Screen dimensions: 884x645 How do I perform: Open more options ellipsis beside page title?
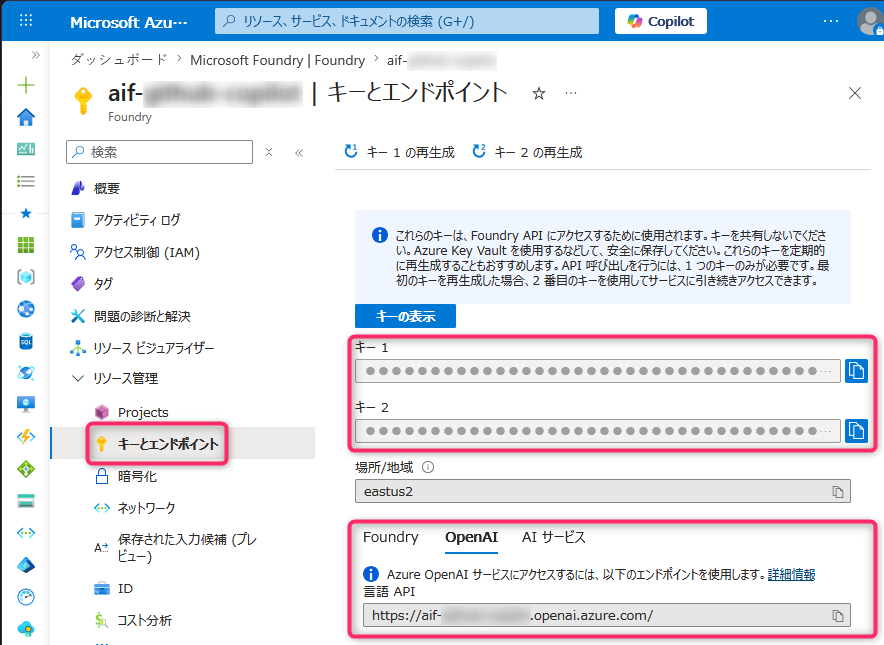(x=571, y=93)
